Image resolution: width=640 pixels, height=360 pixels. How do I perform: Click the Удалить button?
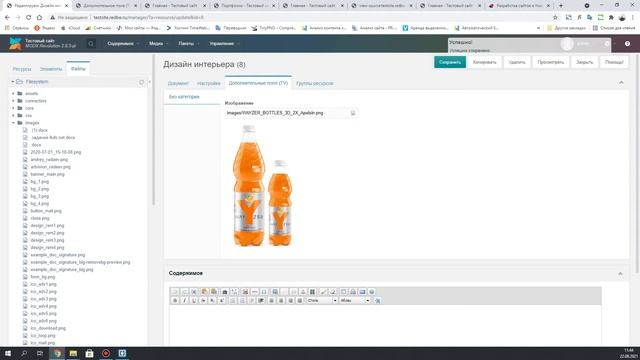(x=517, y=62)
